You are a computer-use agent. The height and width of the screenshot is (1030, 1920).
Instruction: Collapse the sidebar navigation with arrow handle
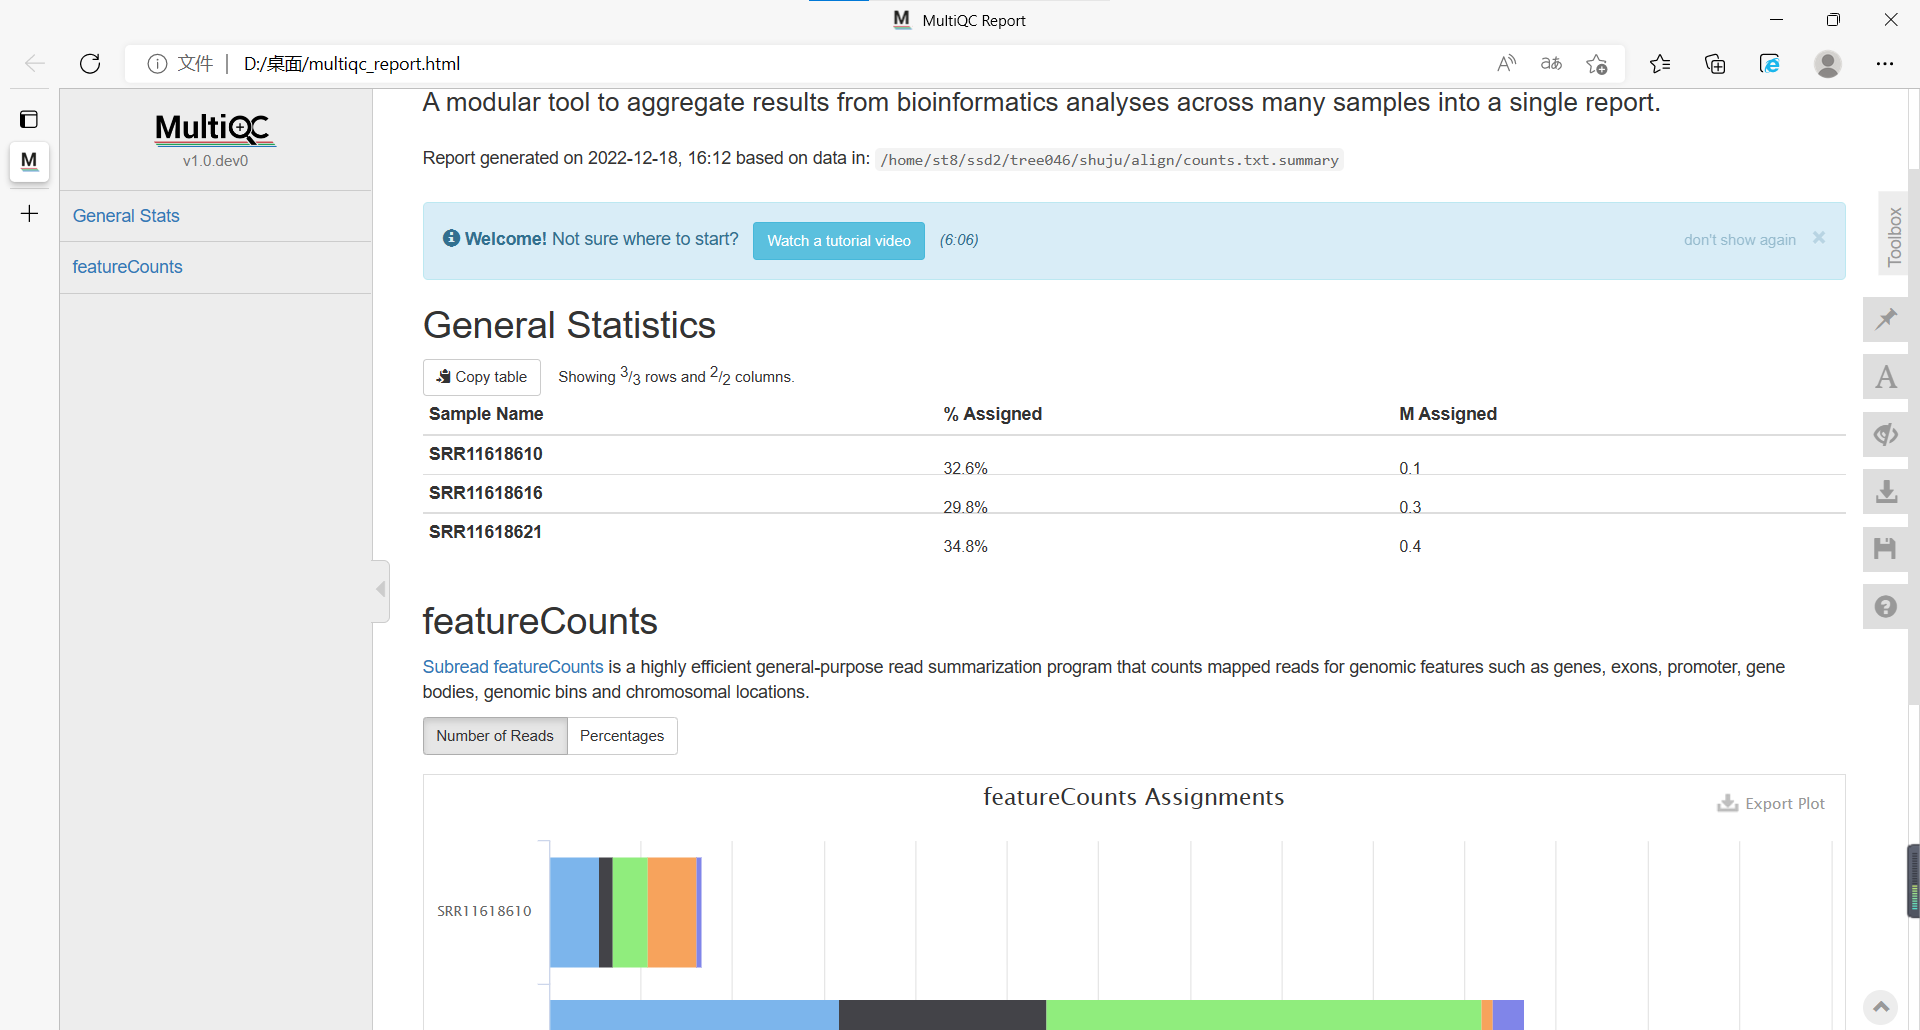point(381,590)
